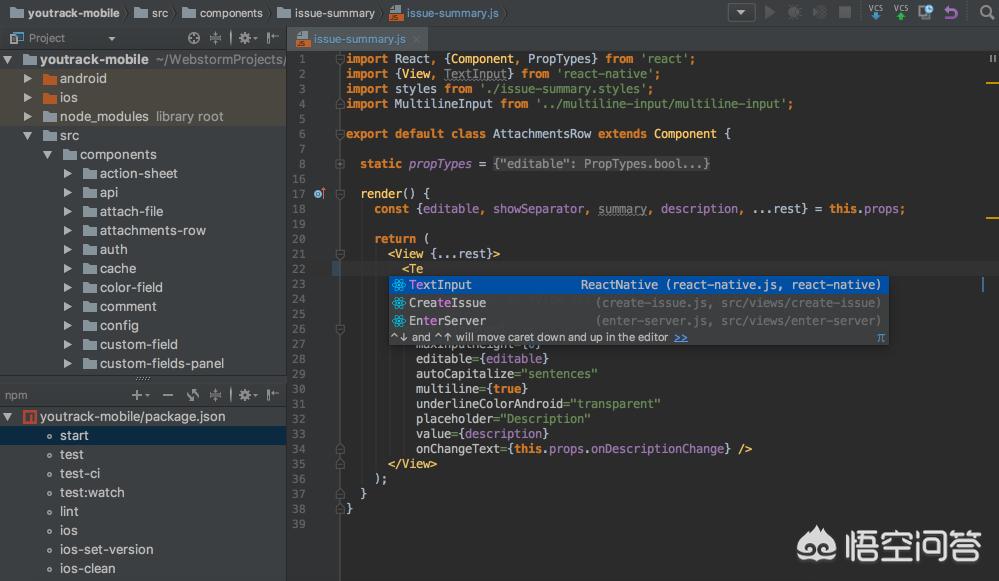Select the attach-file folder
Screen dimensions: 999x581
coord(123,212)
